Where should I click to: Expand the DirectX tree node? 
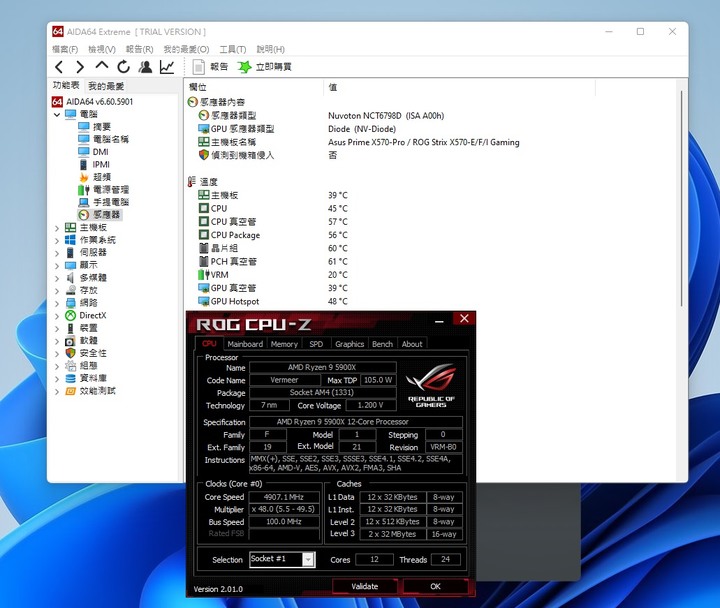pos(57,316)
